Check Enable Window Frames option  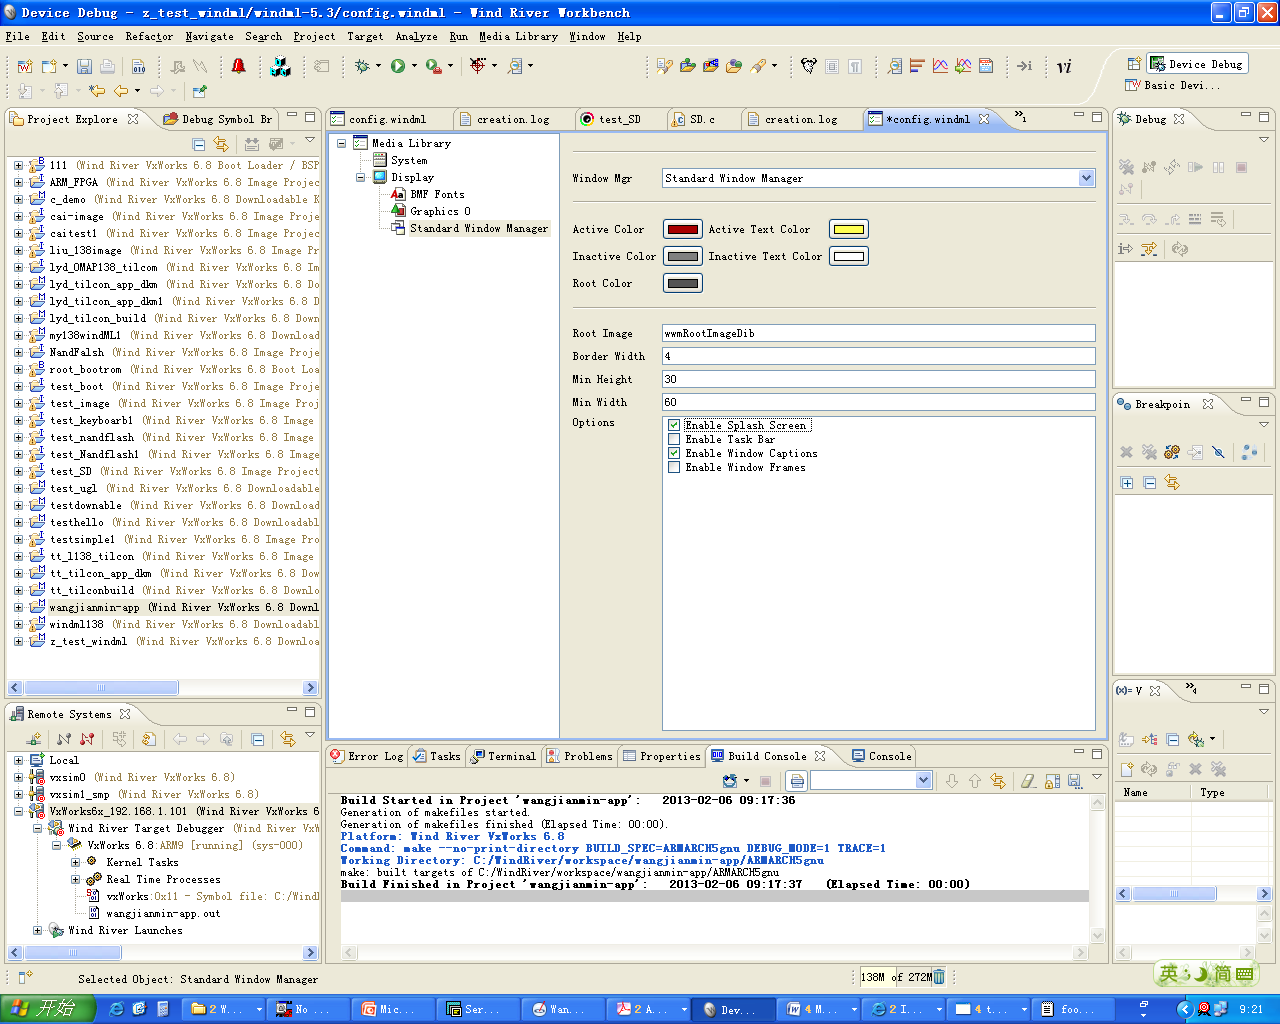point(674,467)
